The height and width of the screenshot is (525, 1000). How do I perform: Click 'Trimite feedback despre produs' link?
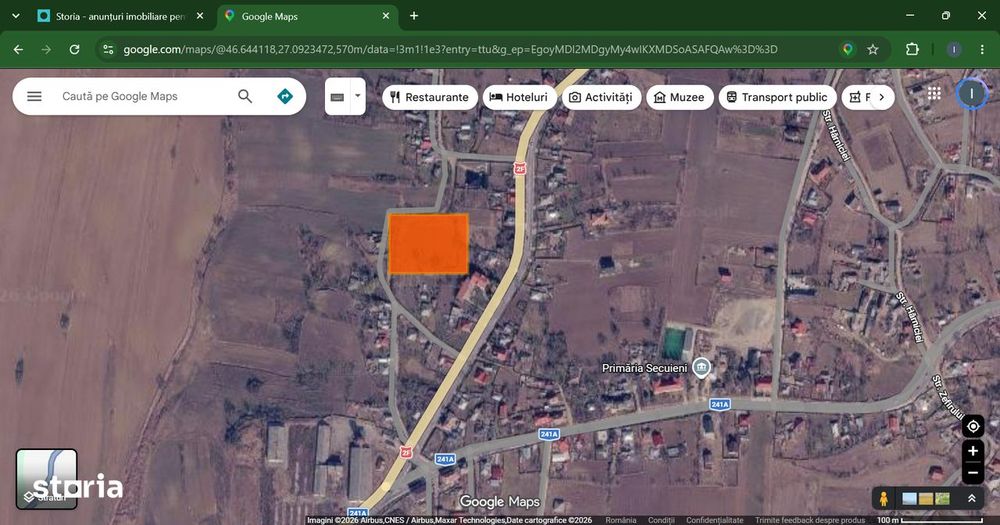[x=810, y=520]
